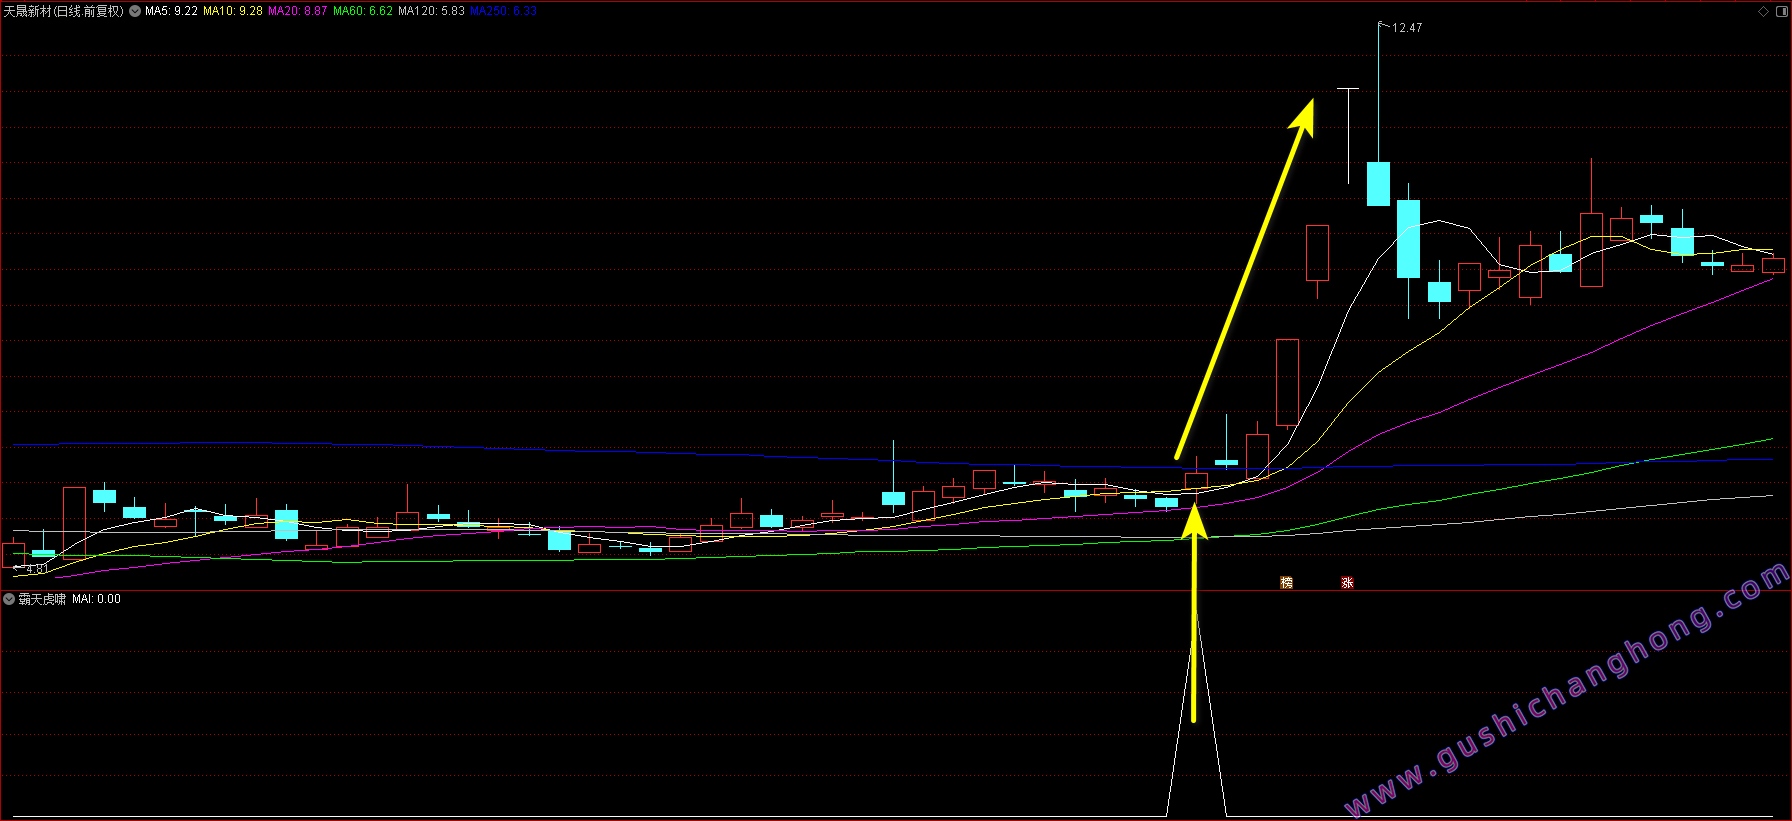The width and height of the screenshot is (1792, 821).
Task: Click the 霸天虎啸 indicator name
Action: click(42, 599)
